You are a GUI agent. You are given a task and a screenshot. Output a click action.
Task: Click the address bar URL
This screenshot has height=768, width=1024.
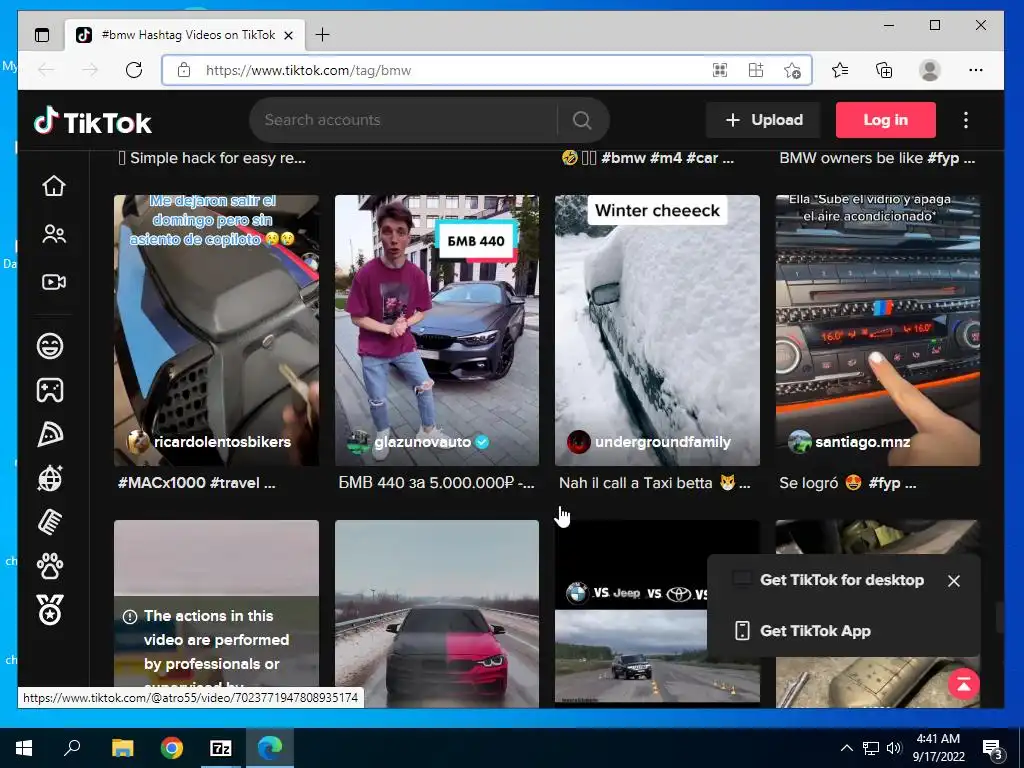(308, 71)
